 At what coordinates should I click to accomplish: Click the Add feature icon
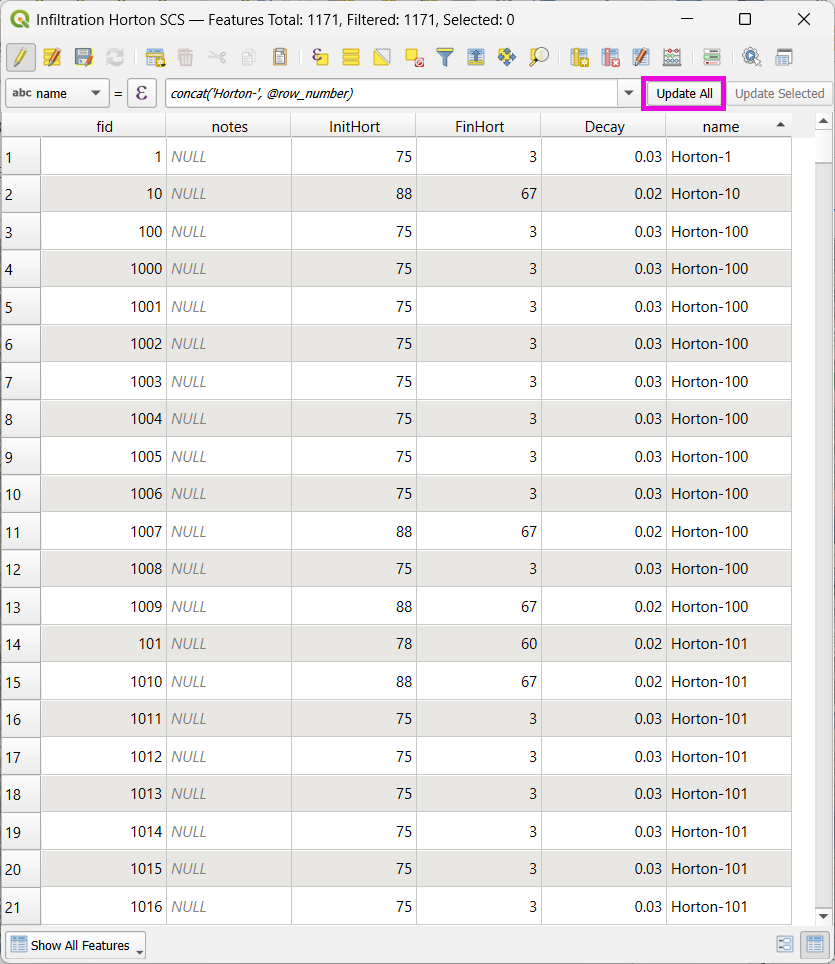155,57
